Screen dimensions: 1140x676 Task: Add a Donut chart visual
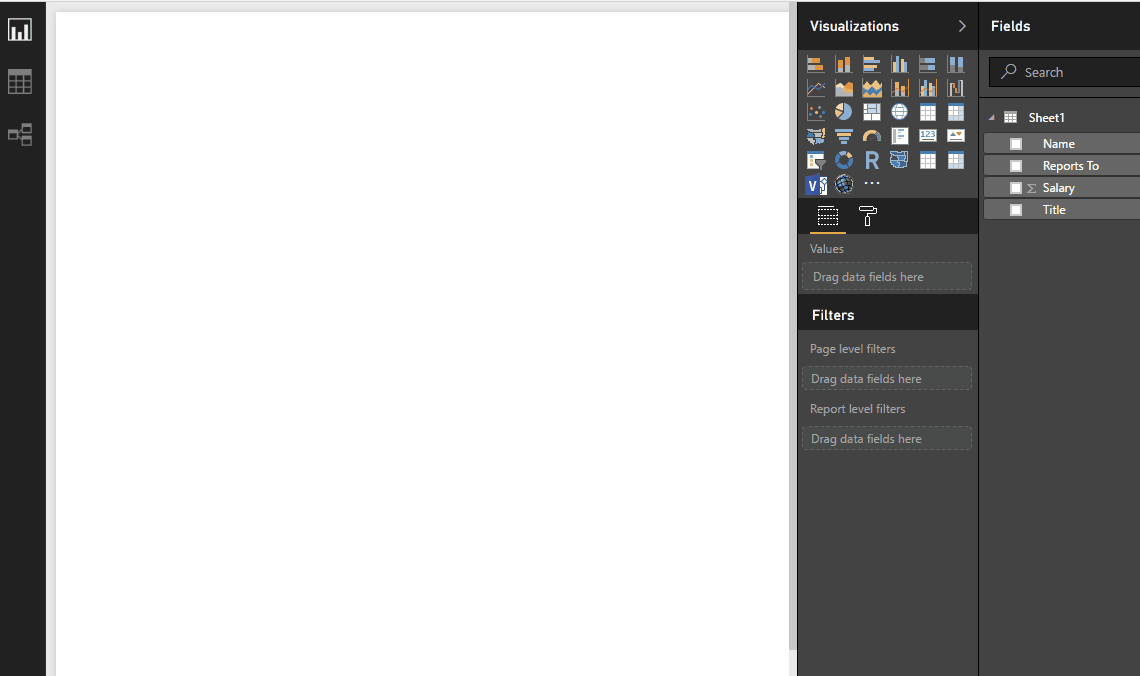point(843,161)
